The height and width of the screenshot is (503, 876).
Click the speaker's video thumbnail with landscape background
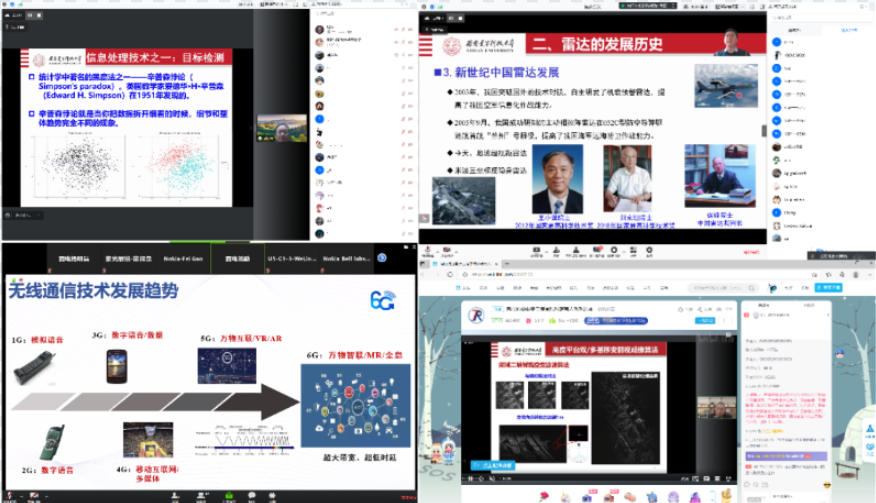[281, 129]
